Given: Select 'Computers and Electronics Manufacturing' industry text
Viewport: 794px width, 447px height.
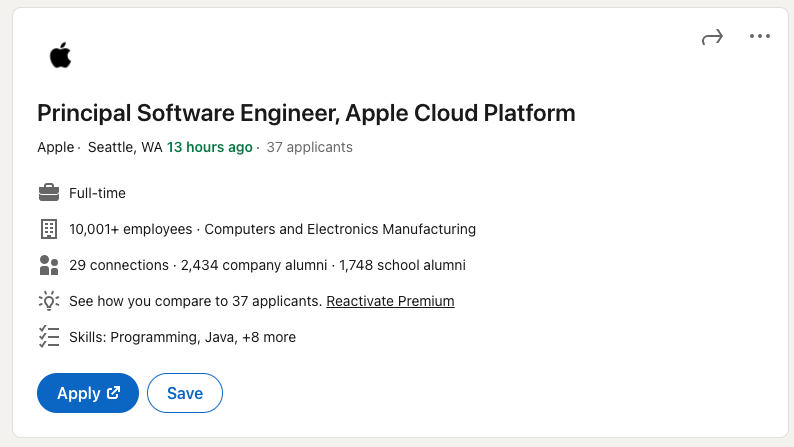Looking at the screenshot, I should (340, 229).
